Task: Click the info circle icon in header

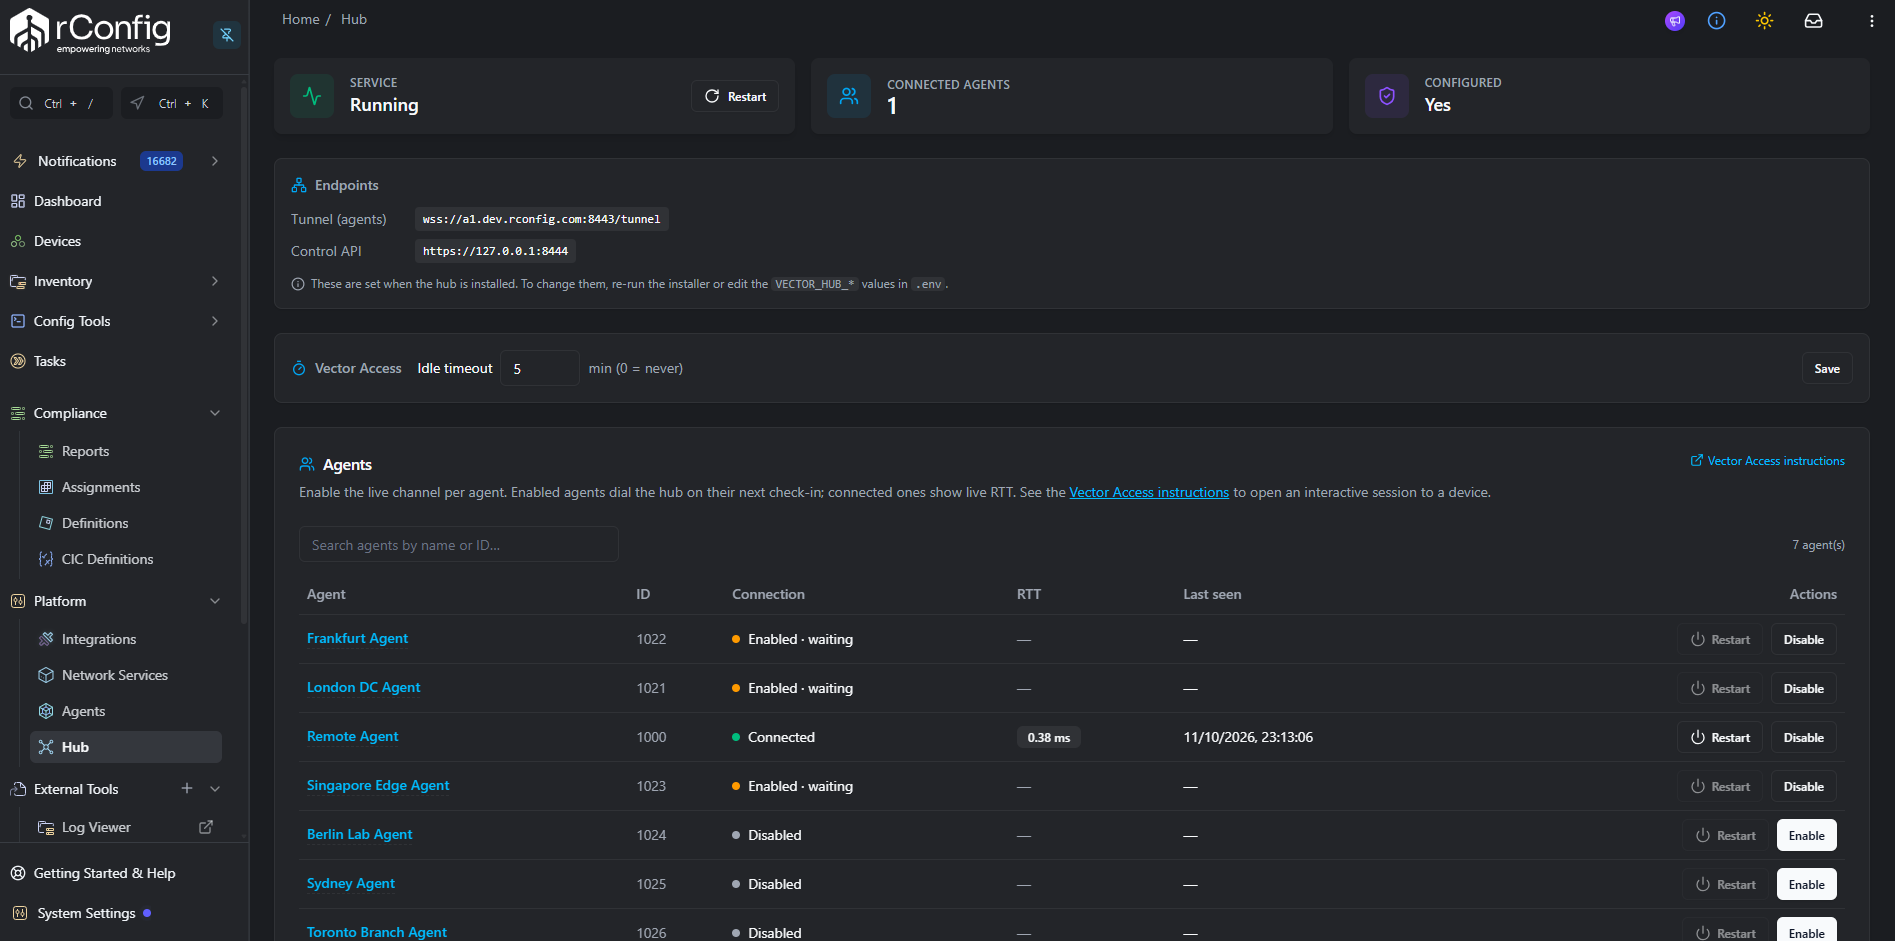Action: pyautogui.click(x=1717, y=21)
